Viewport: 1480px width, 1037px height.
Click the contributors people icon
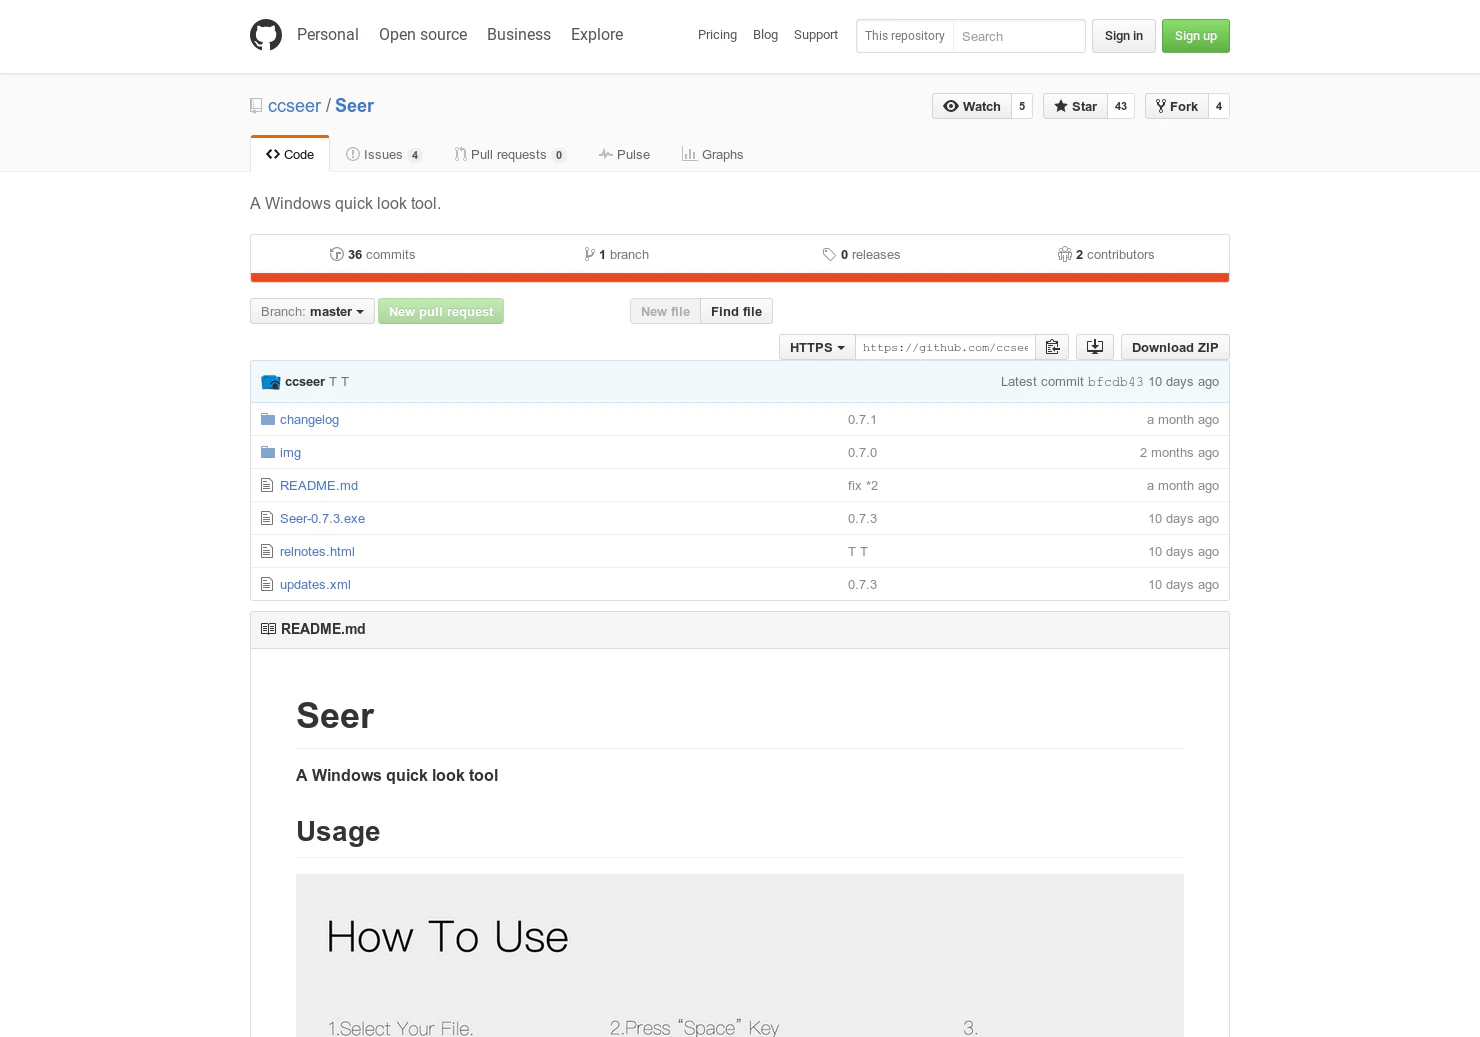pos(1065,254)
